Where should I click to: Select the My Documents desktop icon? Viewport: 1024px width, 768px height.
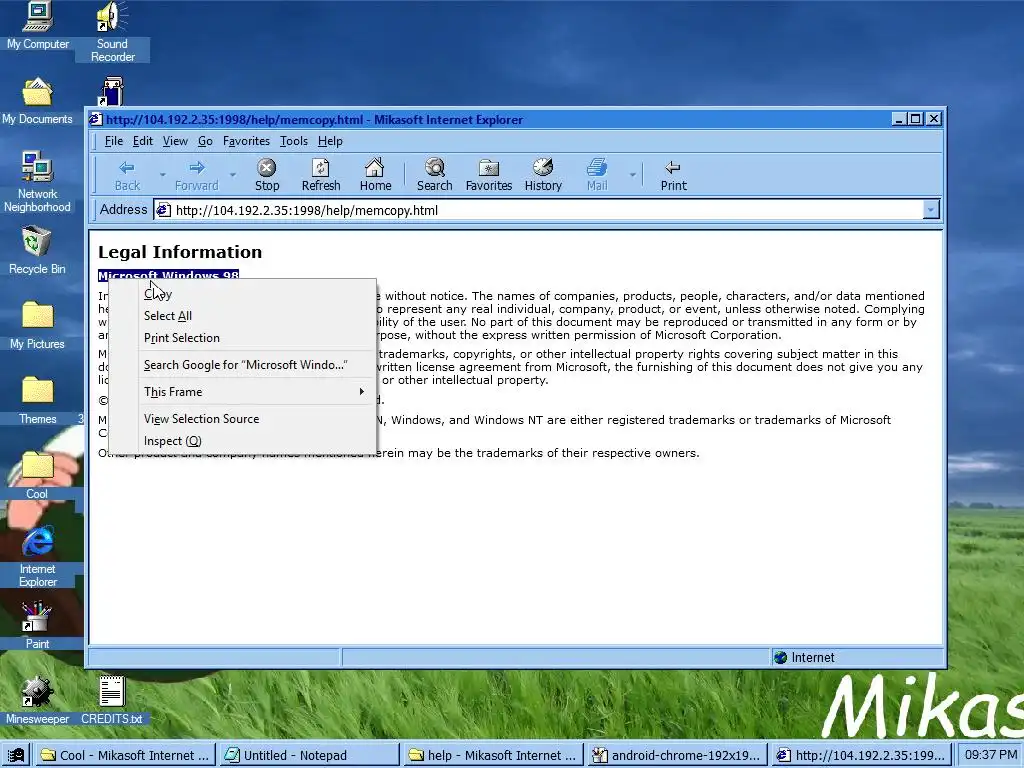pos(37,101)
